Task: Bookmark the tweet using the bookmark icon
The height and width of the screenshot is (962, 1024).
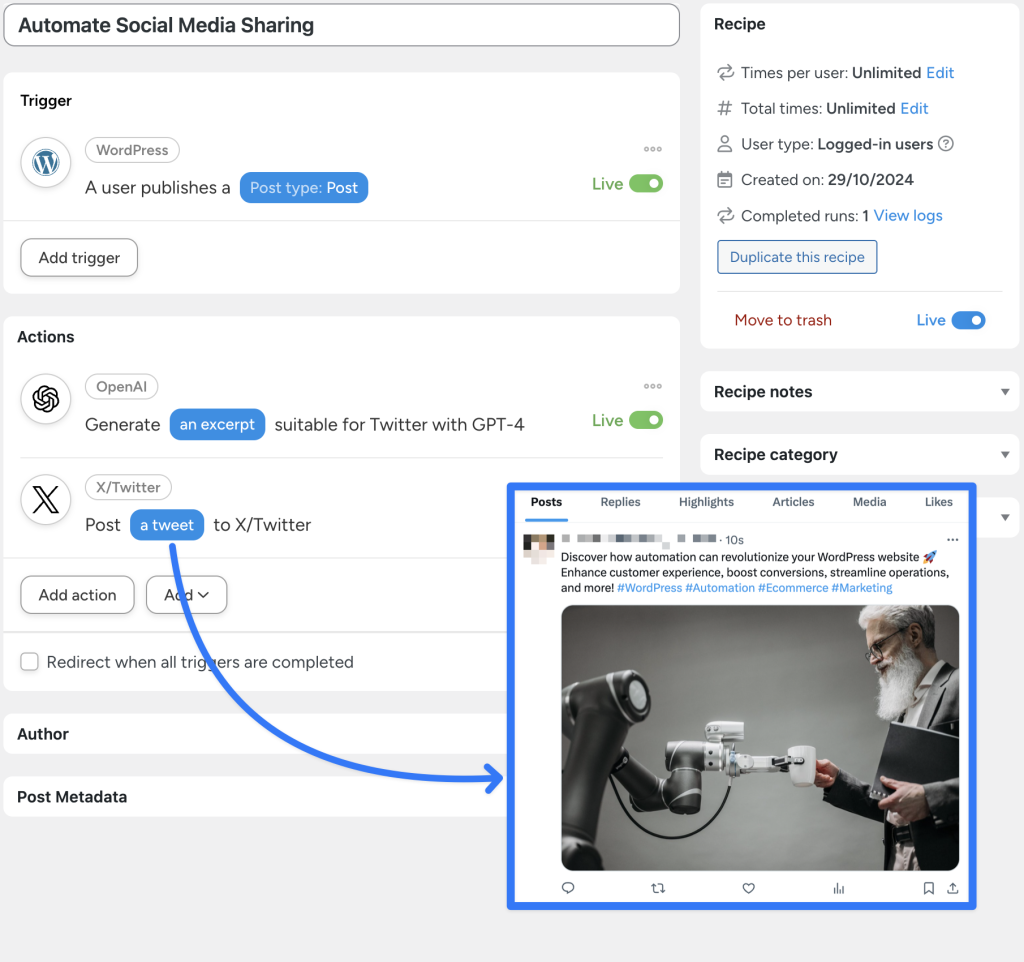Action: click(928, 888)
